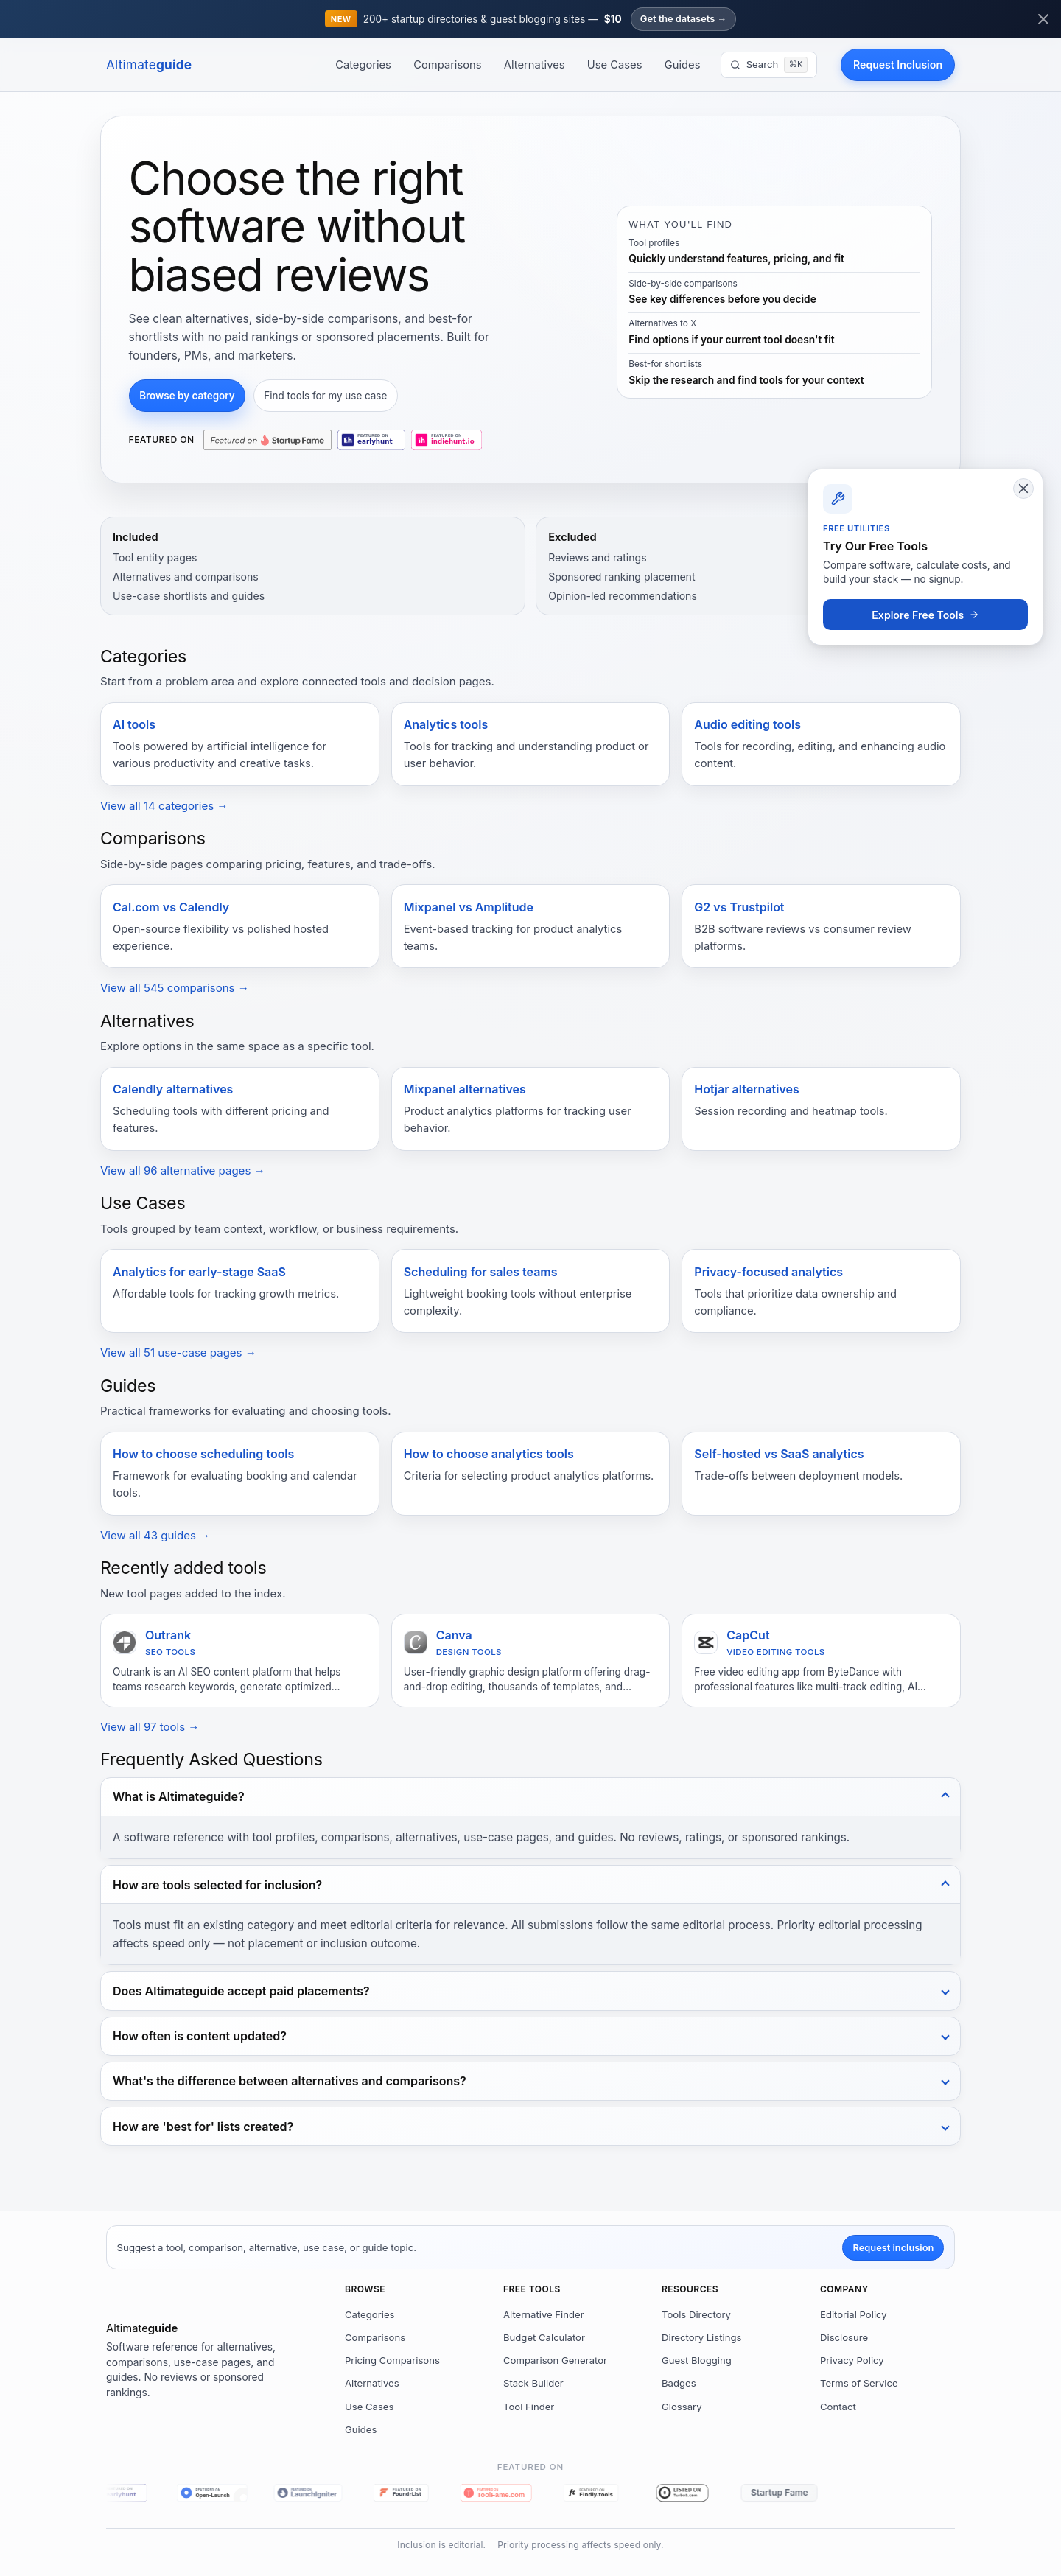This screenshot has height=2576, width=1061.
Task: Open Editorial Policy footer link
Action: pos(853,2315)
